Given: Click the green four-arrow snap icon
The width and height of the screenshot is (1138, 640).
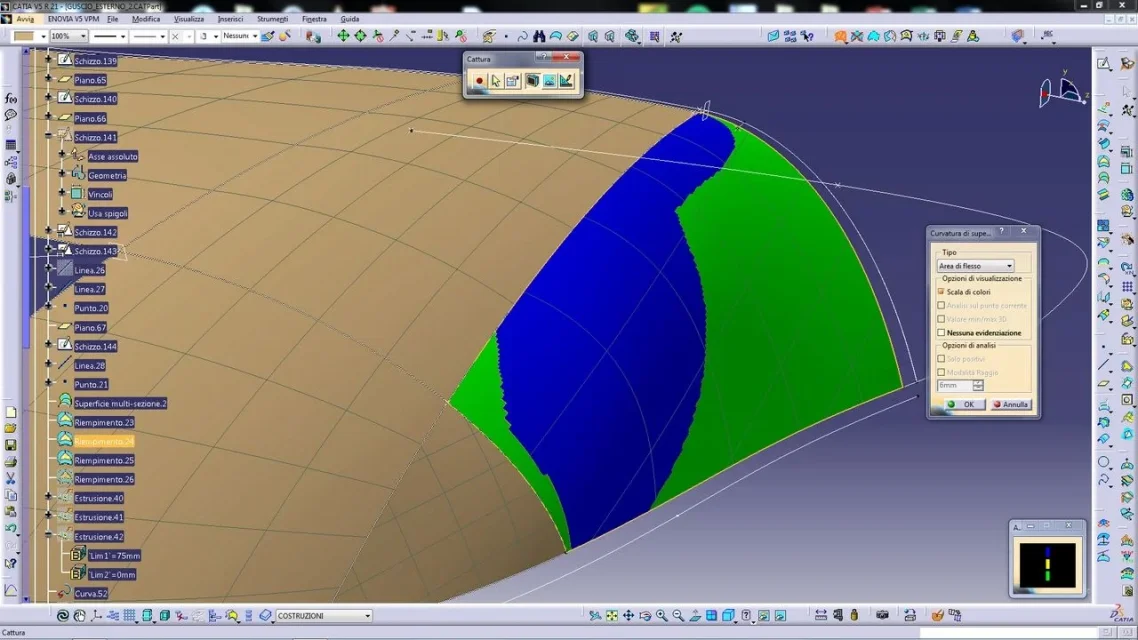Looking at the screenshot, I should tap(343, 36).
